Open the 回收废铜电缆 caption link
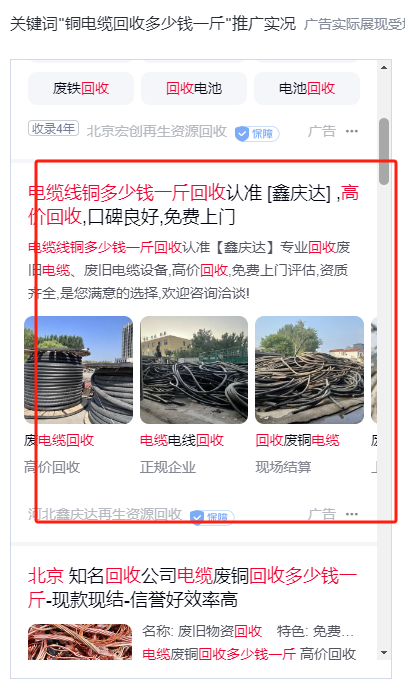 pos(298,440)
